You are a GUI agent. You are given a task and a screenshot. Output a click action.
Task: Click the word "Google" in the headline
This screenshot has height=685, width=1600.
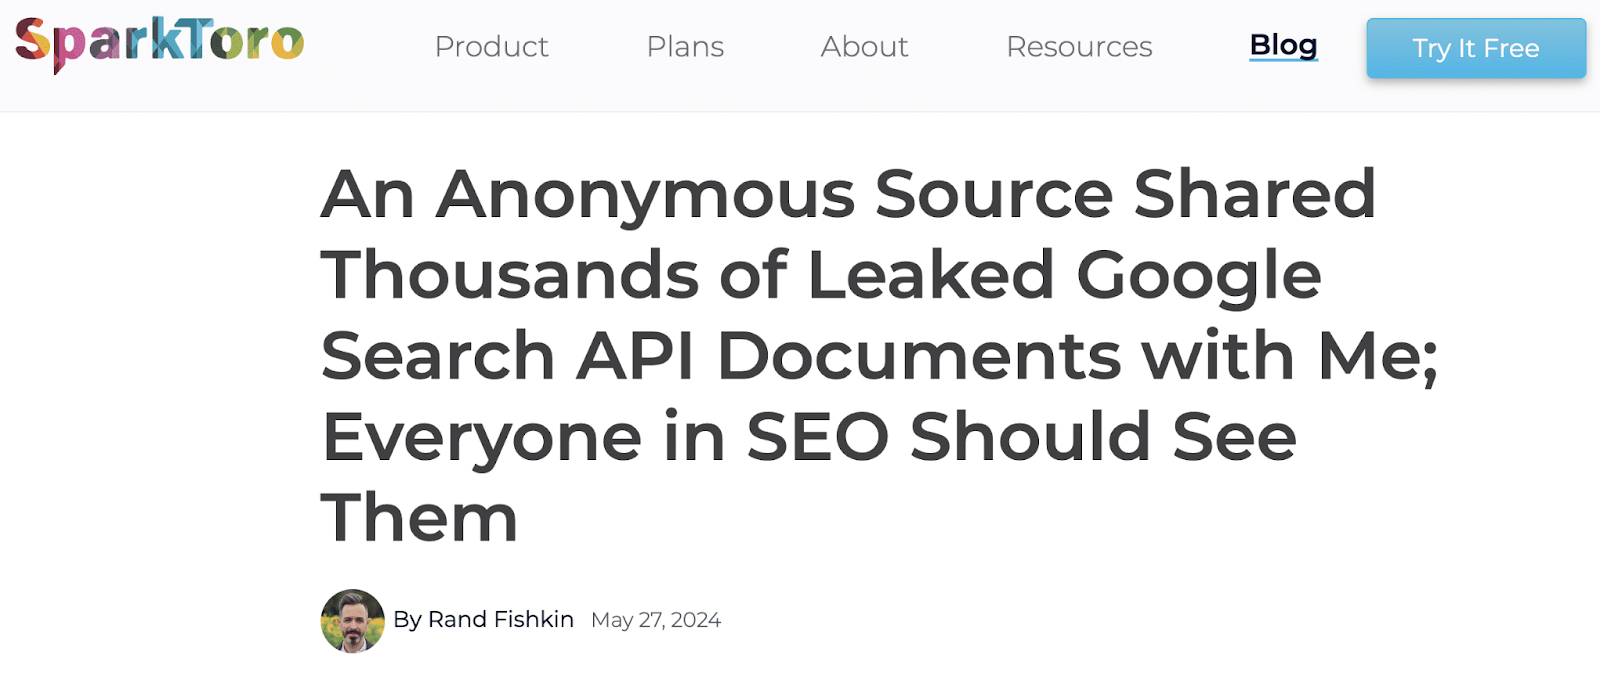click(1198, 277)
